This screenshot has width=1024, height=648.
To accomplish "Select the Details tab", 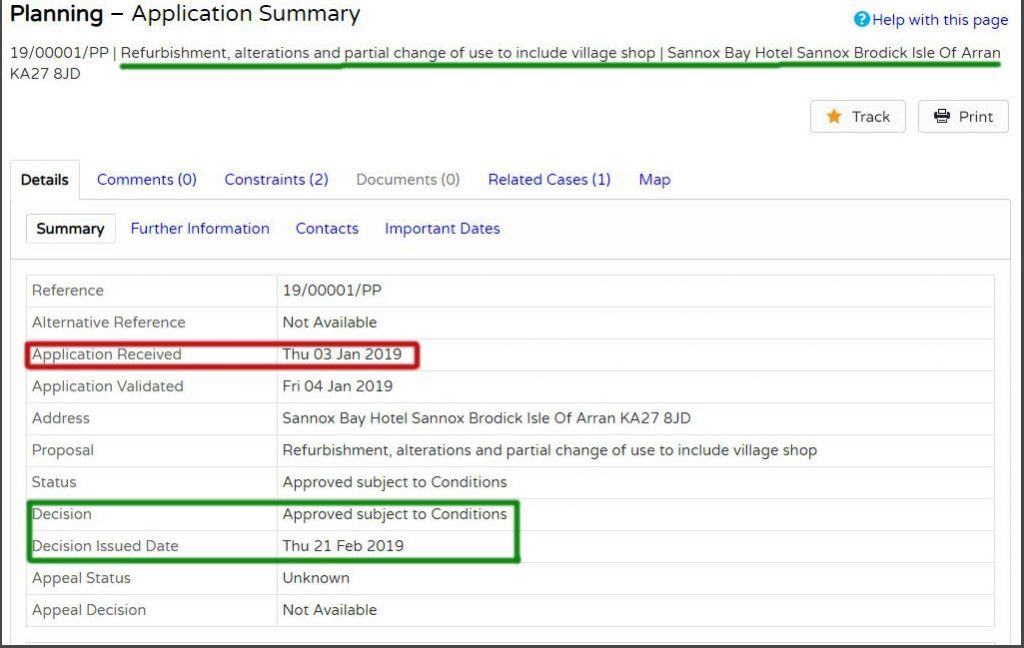I will coord(44,180).
